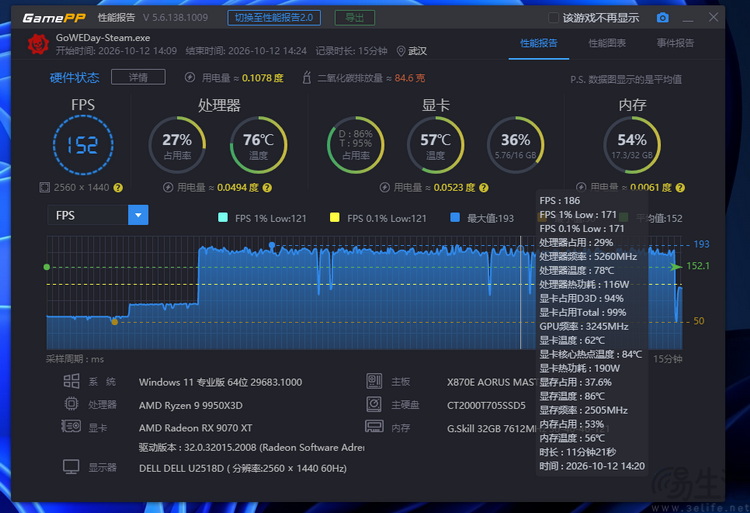The height and width of the screenshot is (513, 750).
Task: Click the GoWEDay-Steam.exe title text
Action: pyautogui.click(x=103, y=38)
